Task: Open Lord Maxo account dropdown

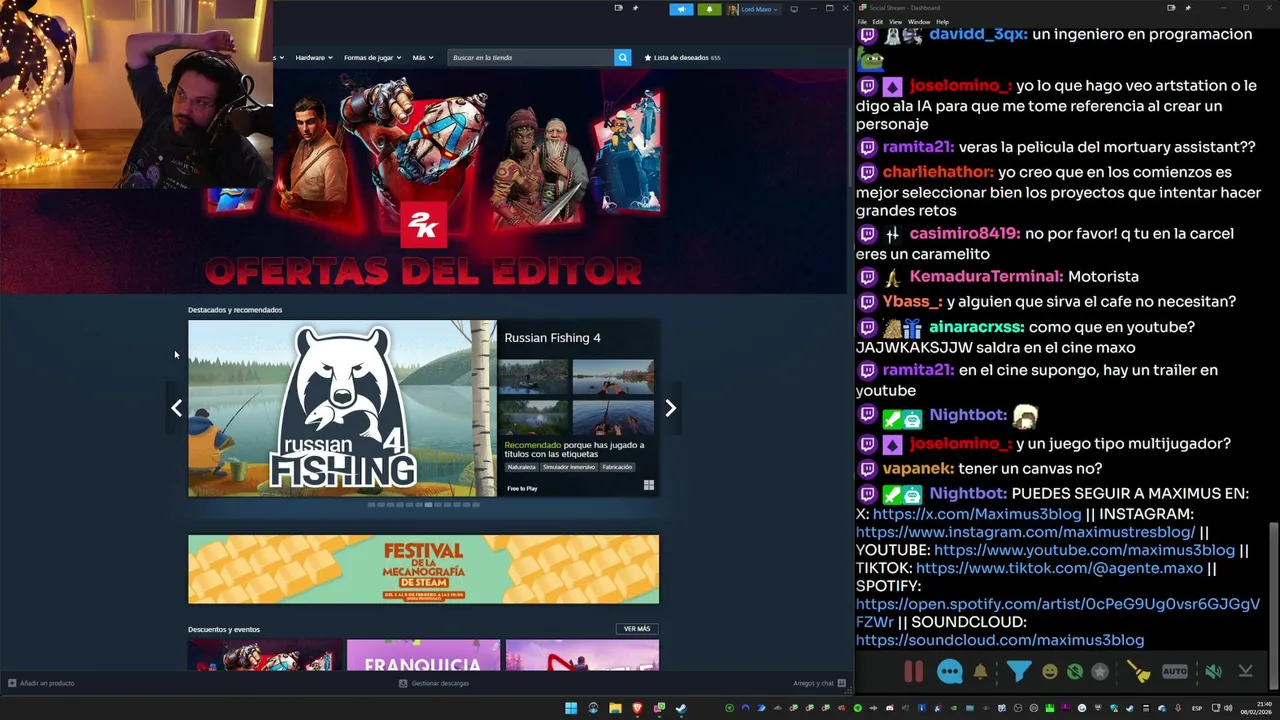Action: pyautogui.click(x=753, y=9)
